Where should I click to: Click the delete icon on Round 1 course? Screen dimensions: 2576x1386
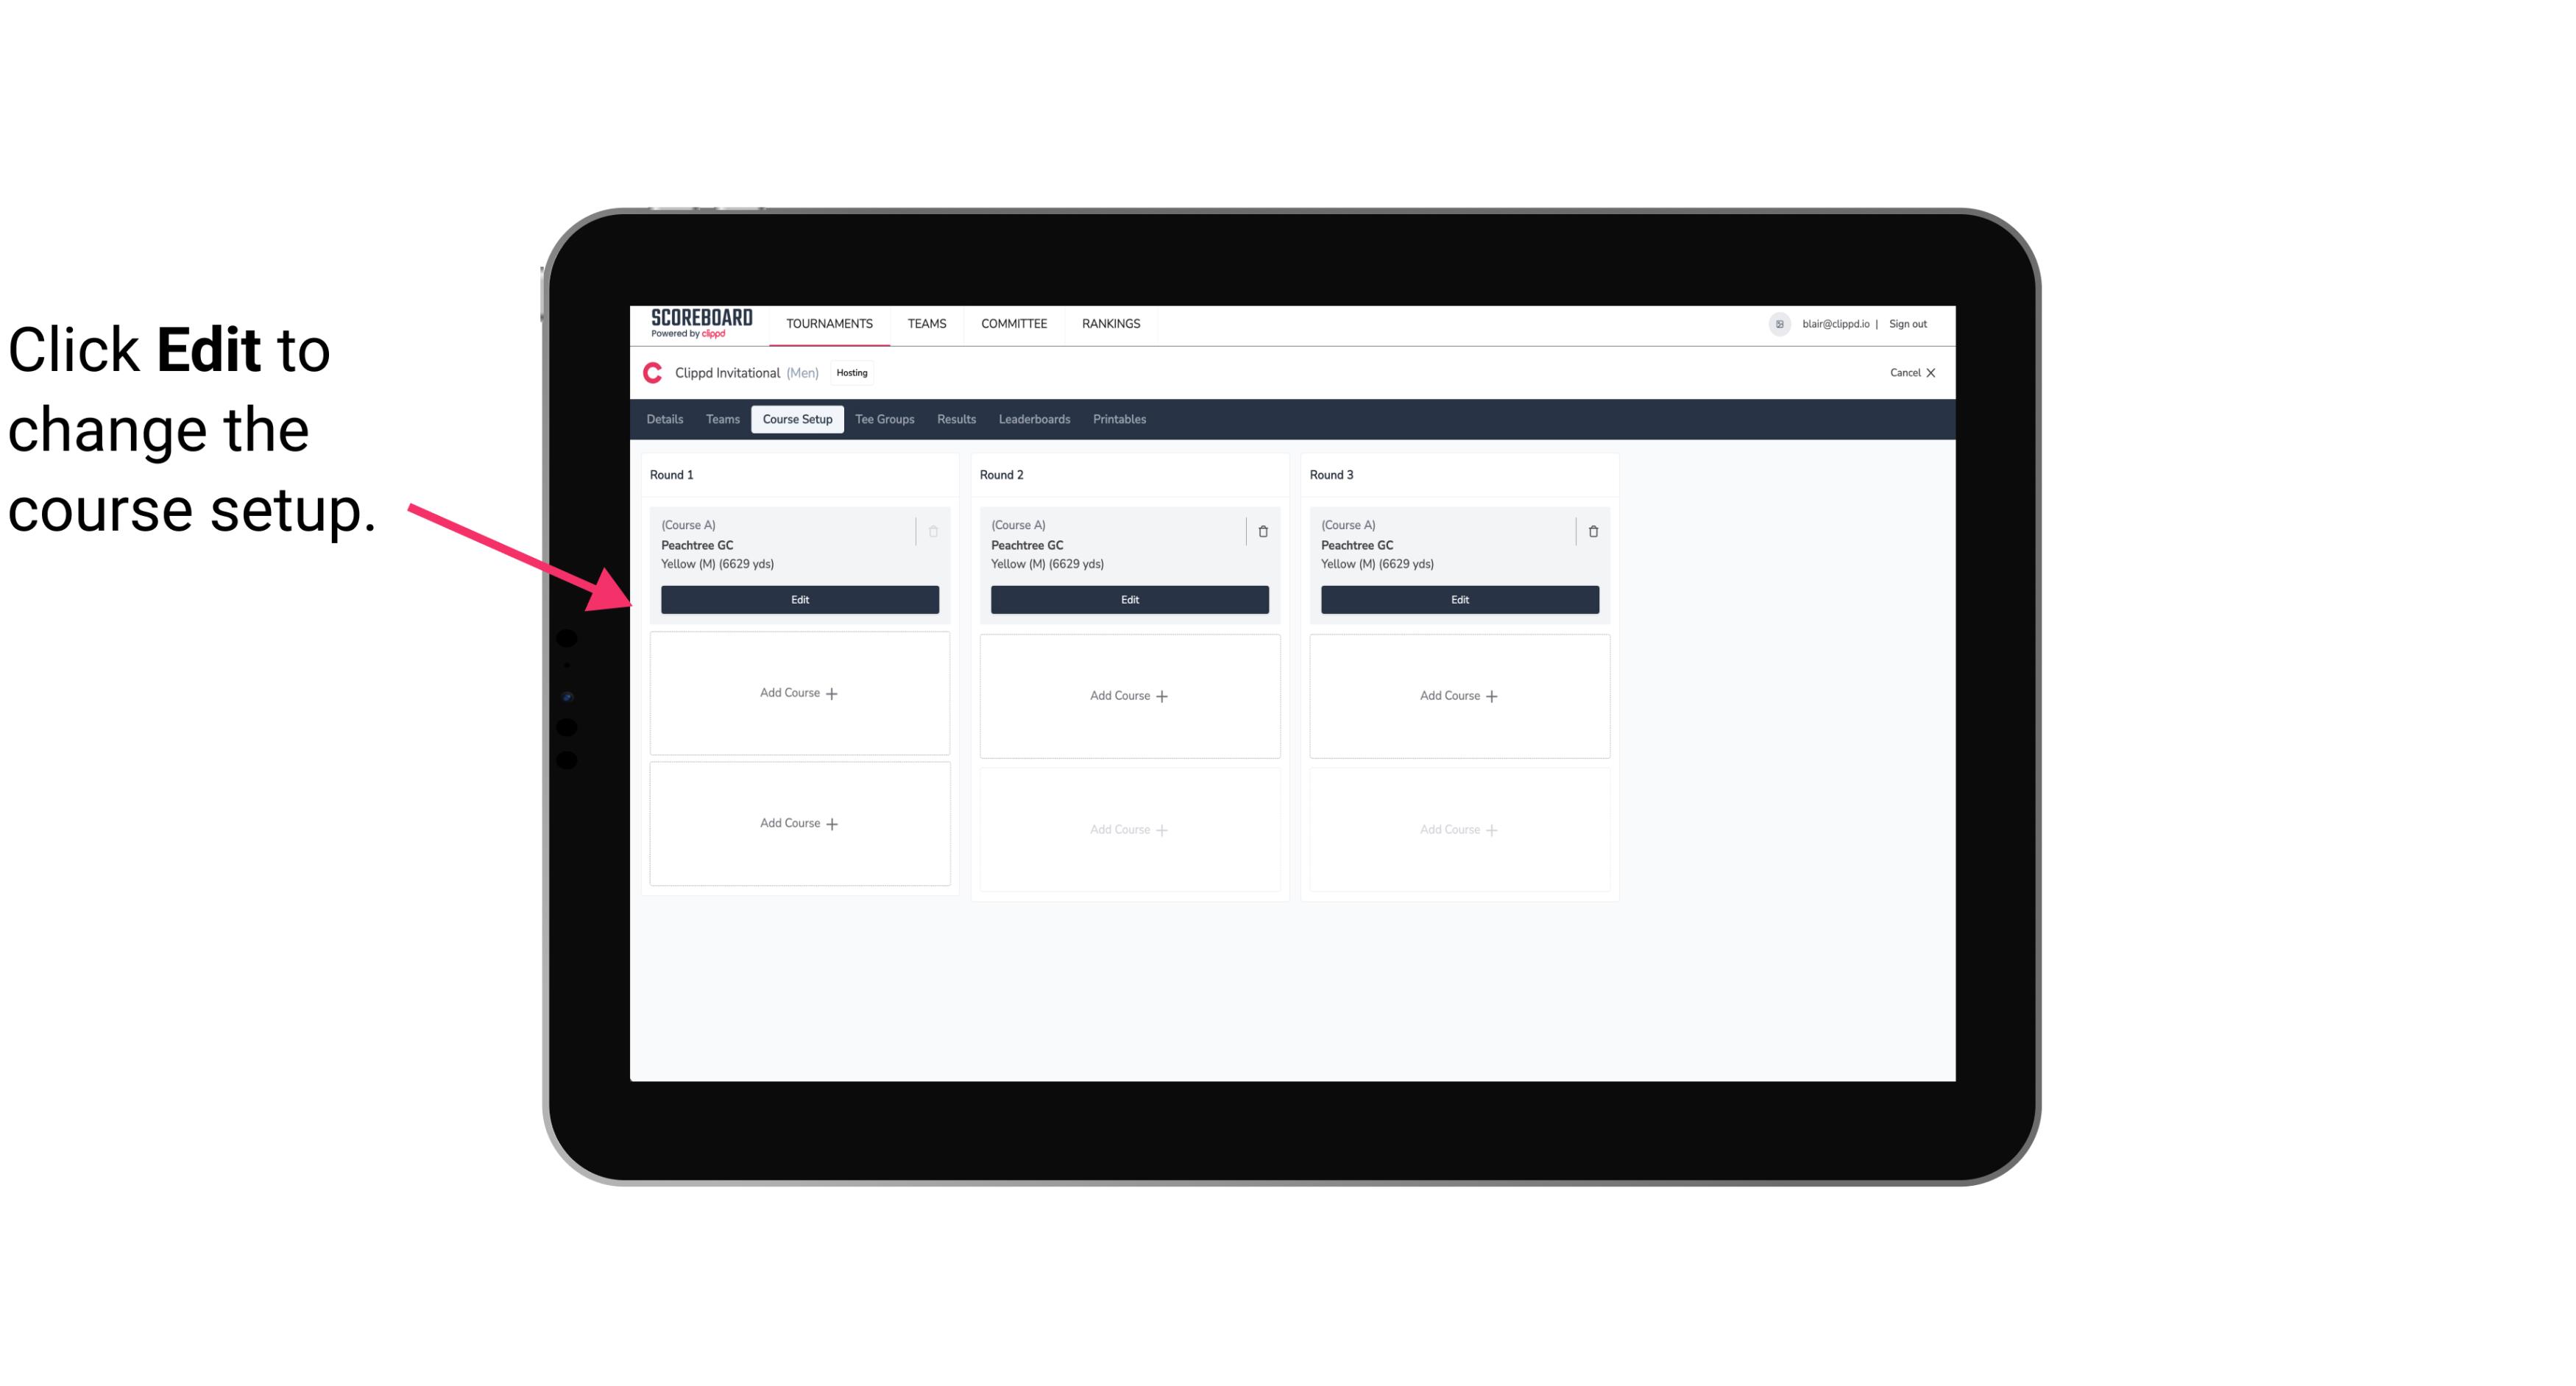pos(933,531)
